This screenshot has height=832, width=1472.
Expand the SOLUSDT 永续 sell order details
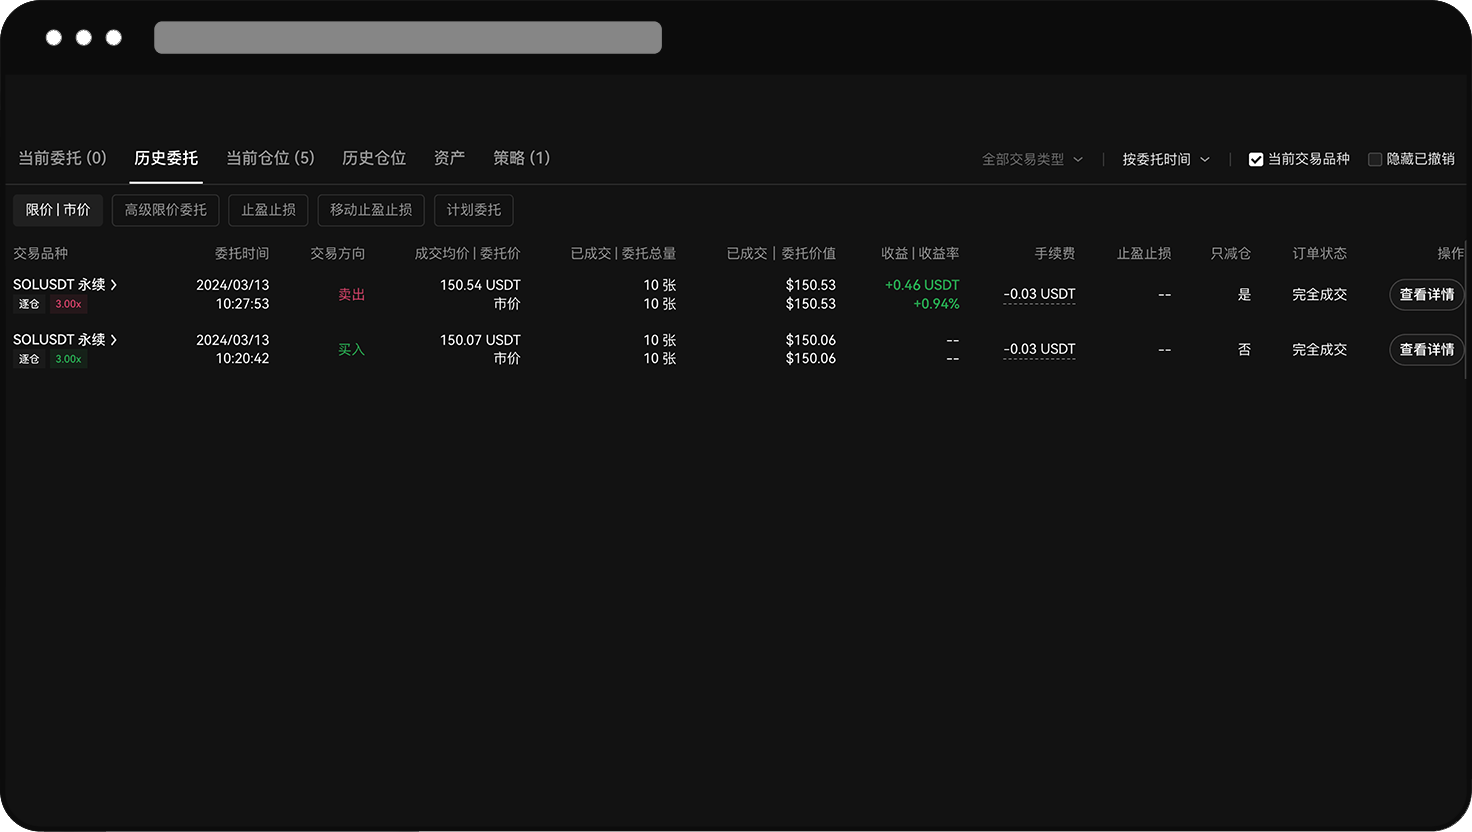pos(65,284)
